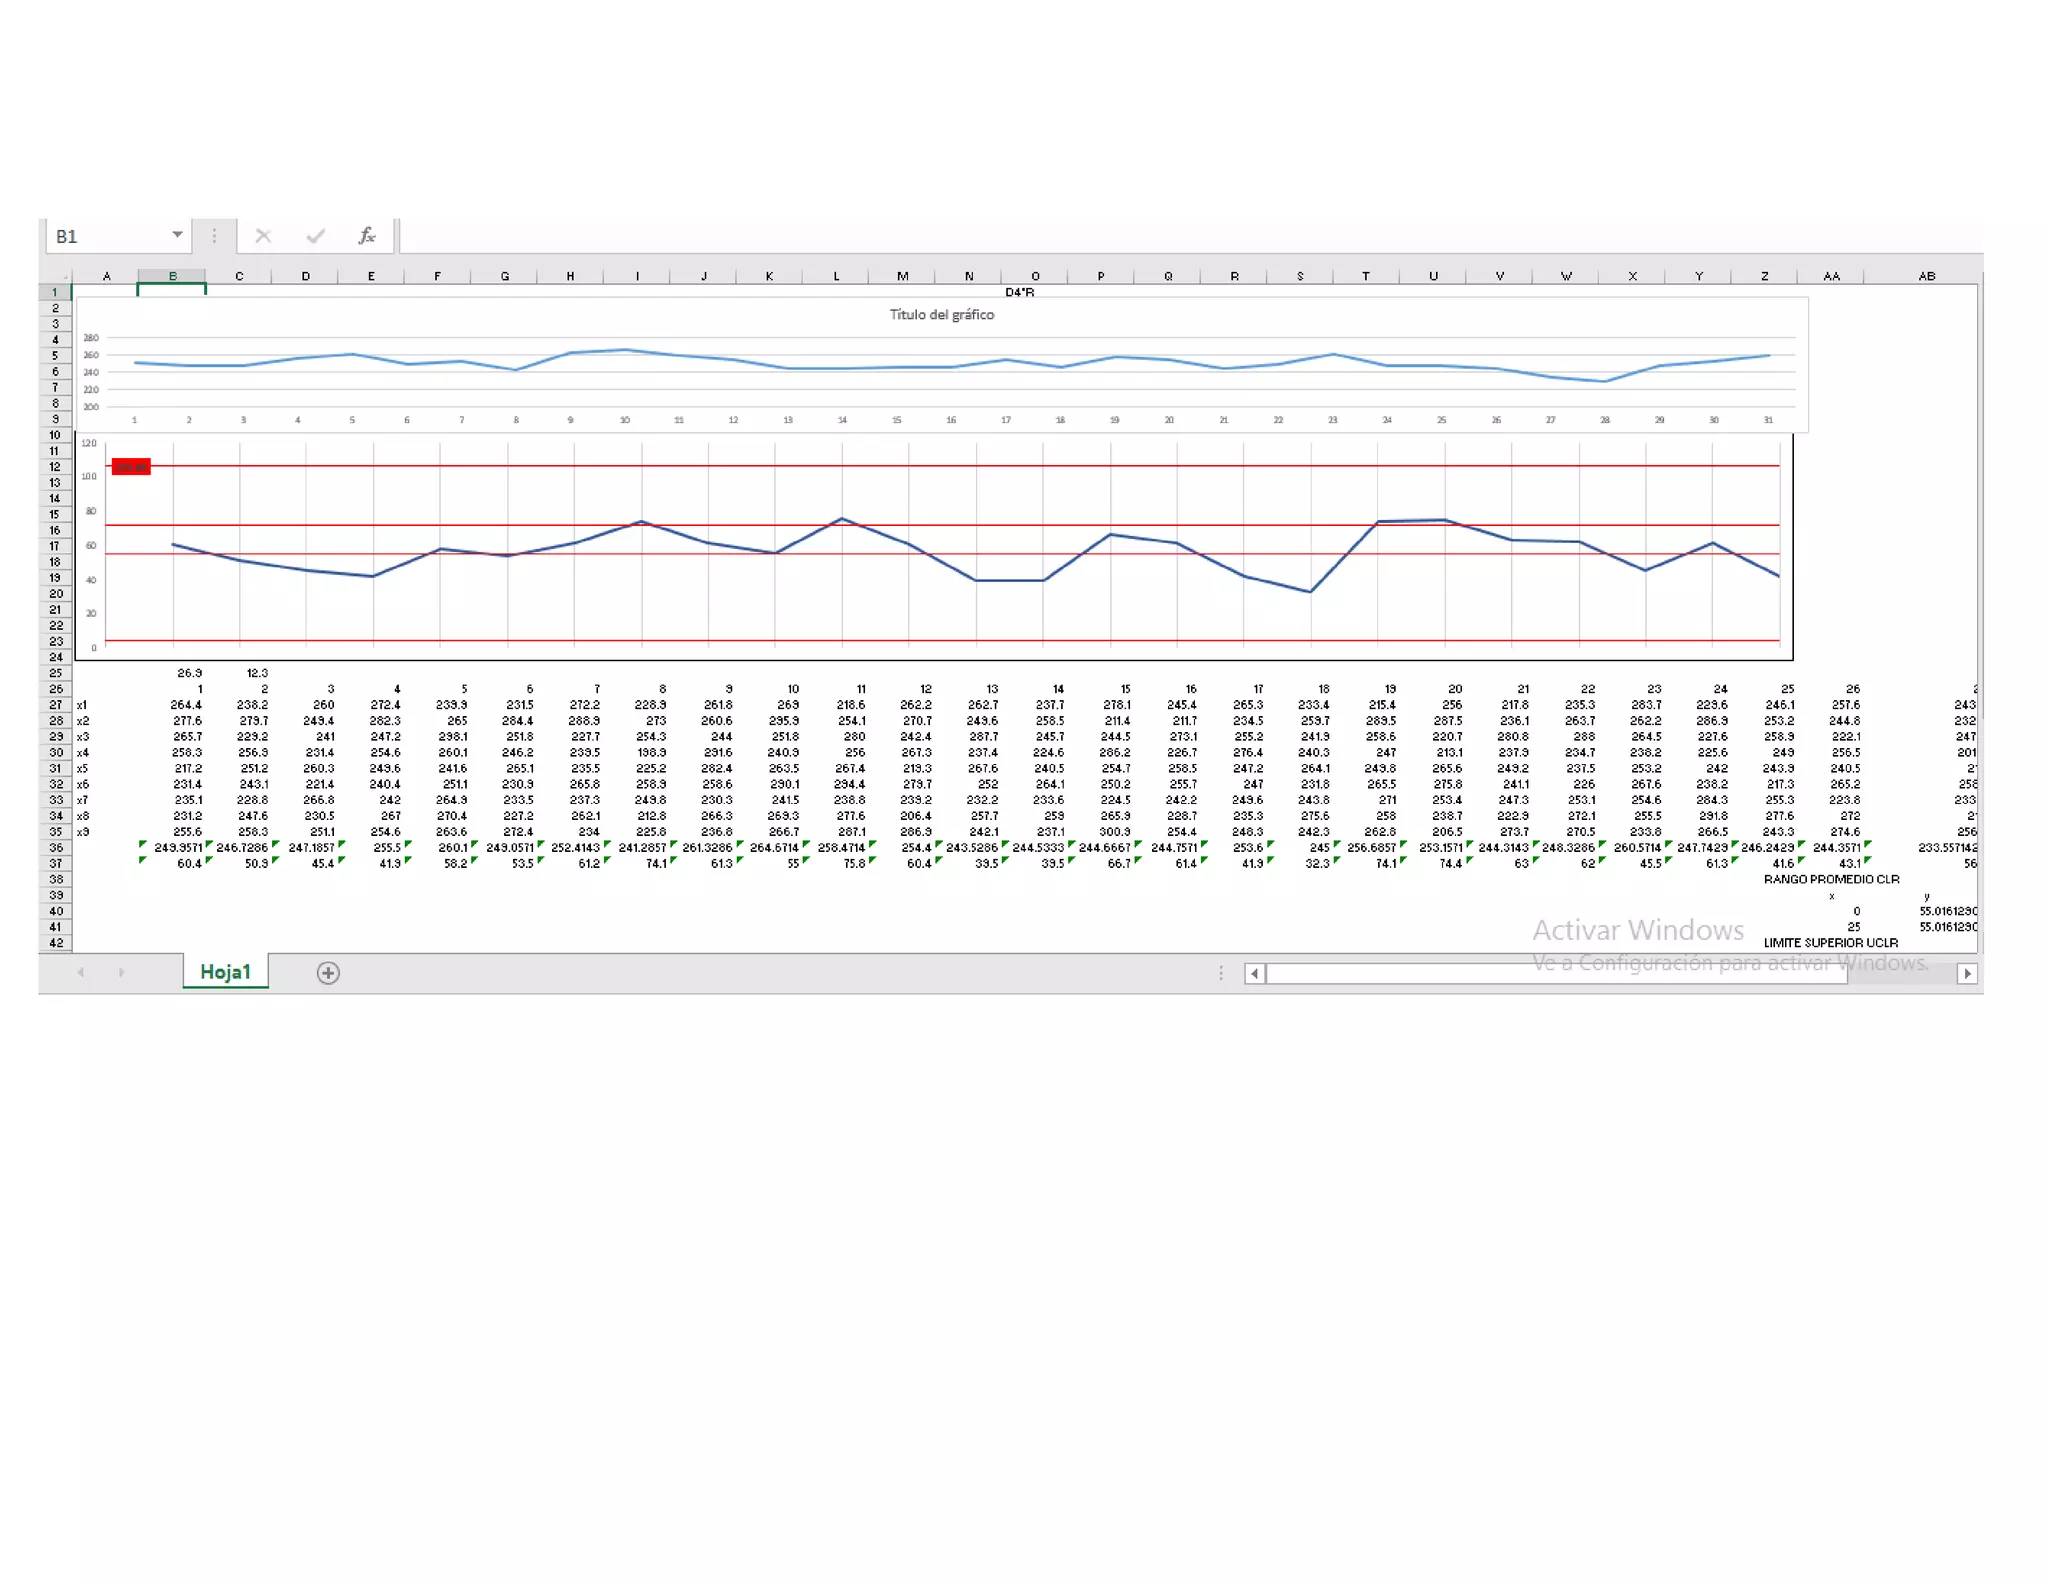Select column header AA
Image resolution: width=2048 pixels, height=1582 pixels.
1831,276
